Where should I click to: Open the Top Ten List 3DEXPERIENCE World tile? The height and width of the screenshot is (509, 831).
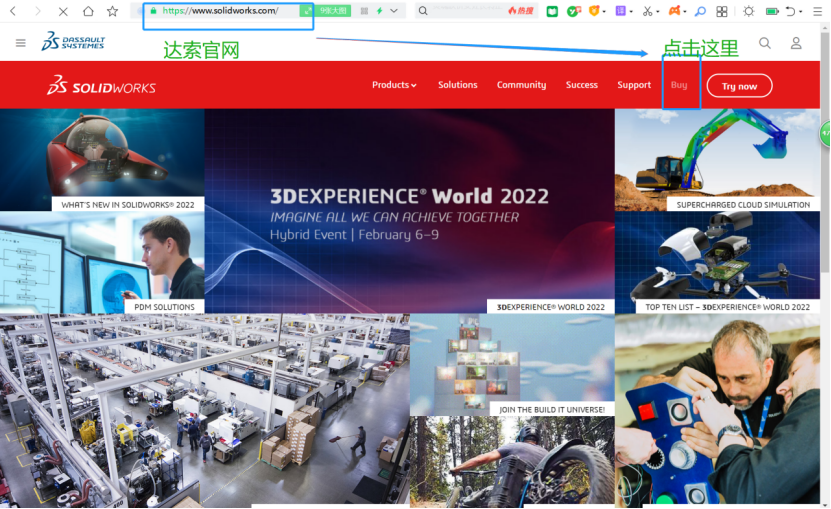(x=717, y=262)
